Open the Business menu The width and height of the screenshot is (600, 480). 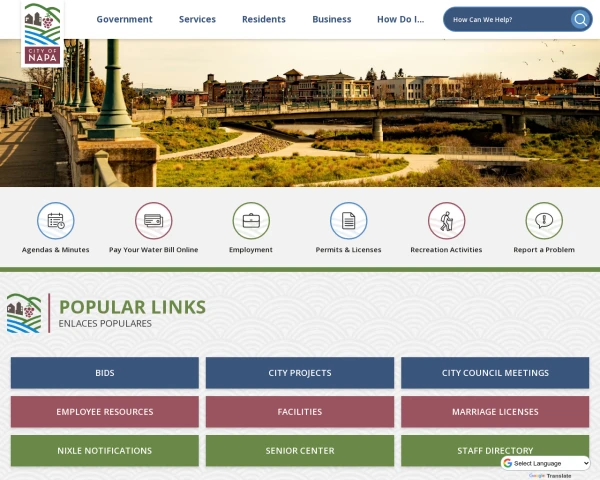click(331, 19)
